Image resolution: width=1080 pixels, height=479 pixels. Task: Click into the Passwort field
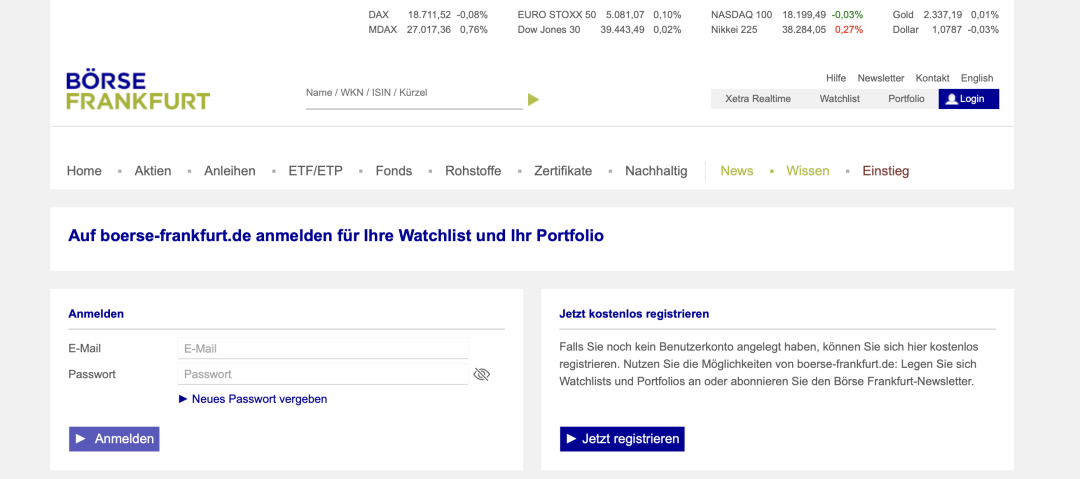point(322,374)
